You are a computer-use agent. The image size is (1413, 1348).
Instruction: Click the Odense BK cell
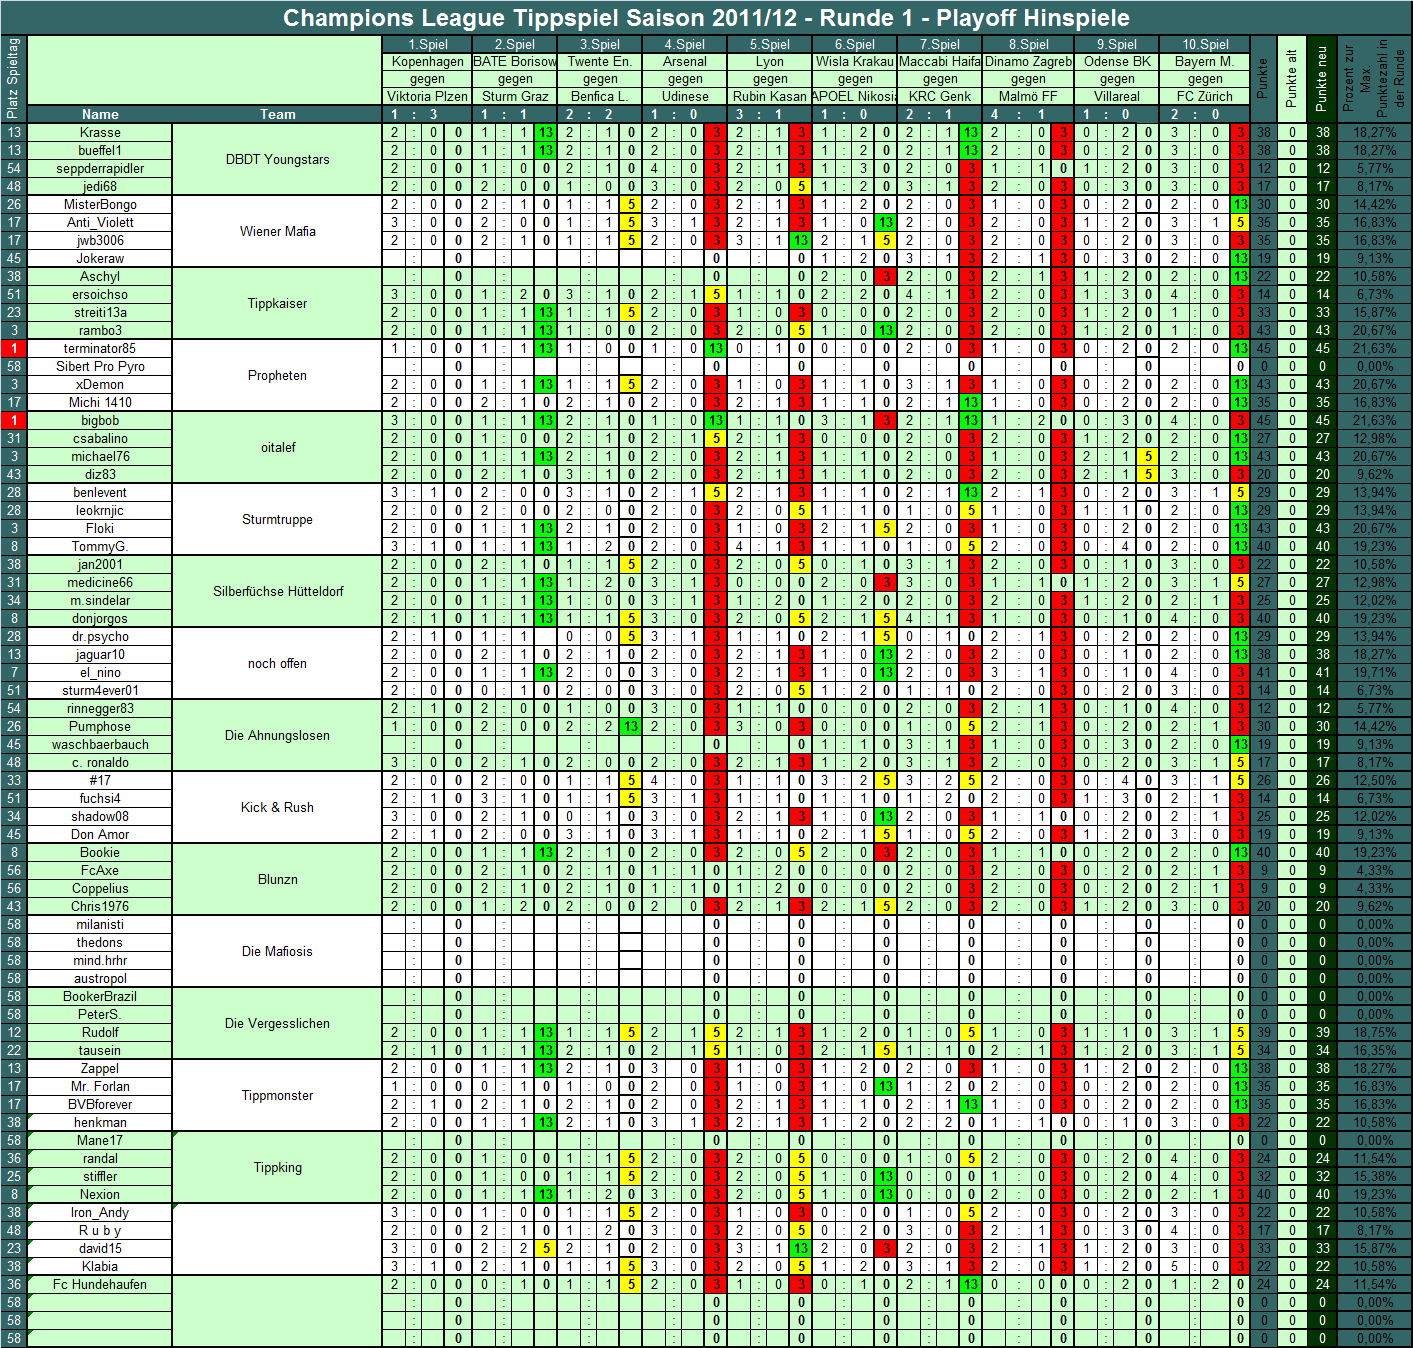(x=1117, y=61)
